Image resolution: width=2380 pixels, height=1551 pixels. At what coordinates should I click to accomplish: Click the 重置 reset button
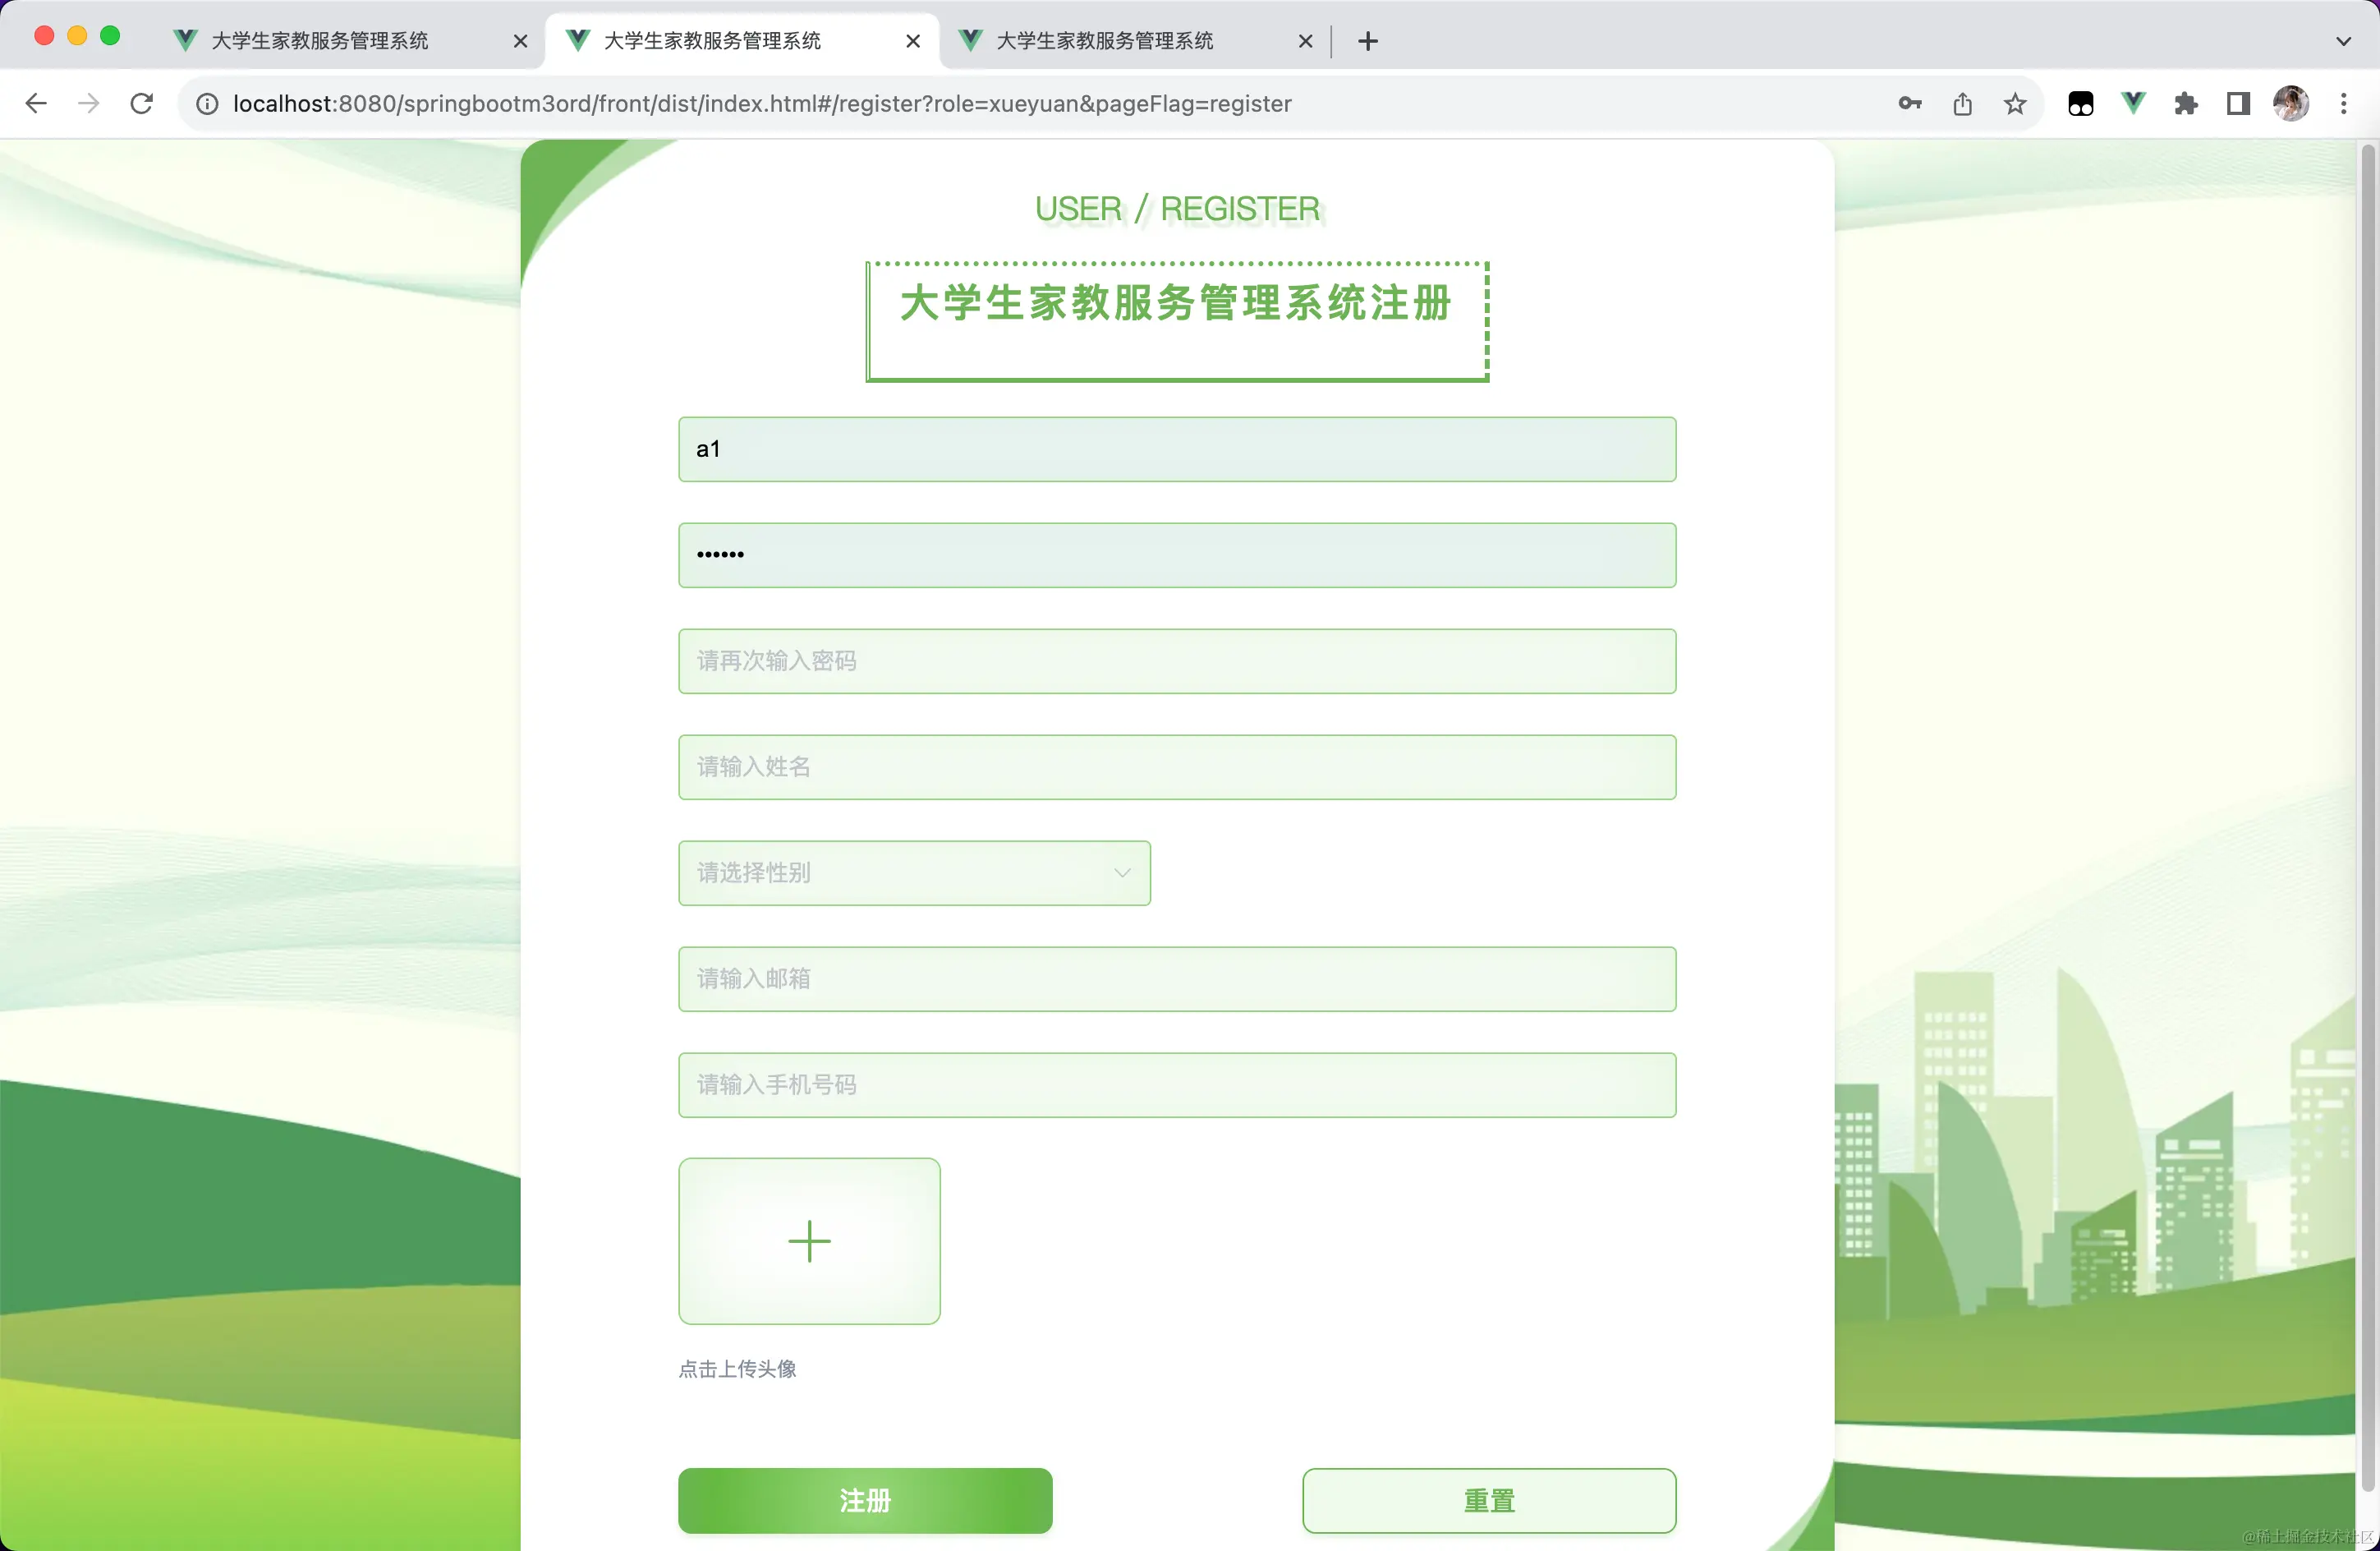1489,1500
